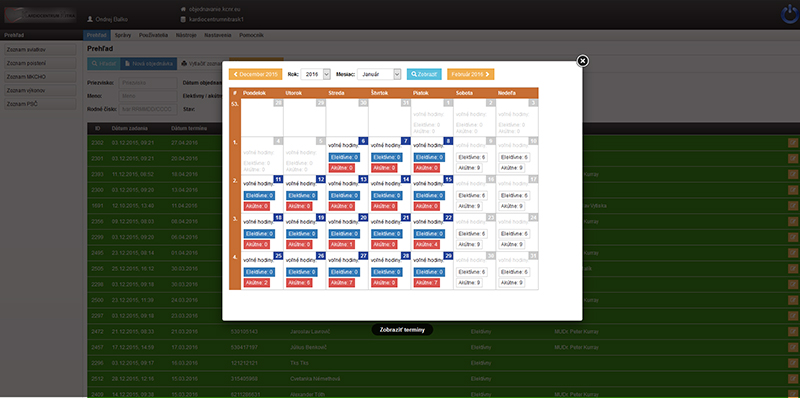
Task: Click Akútne: 7 badge on day 29
Action: [426, 283]
